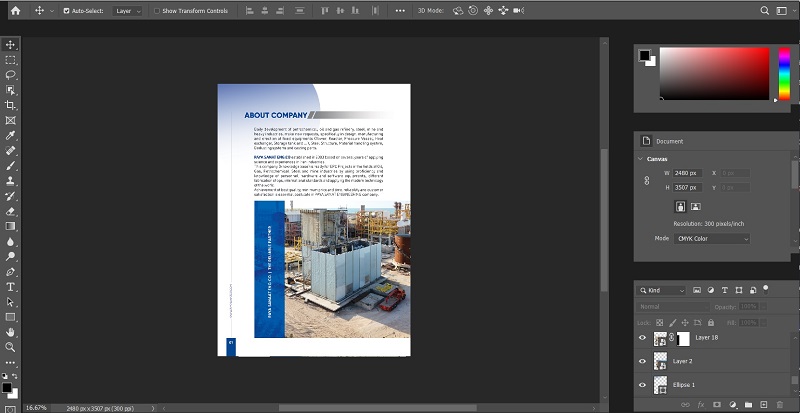
Task: Select the Crop tool
Action: [x=10, y=105]
